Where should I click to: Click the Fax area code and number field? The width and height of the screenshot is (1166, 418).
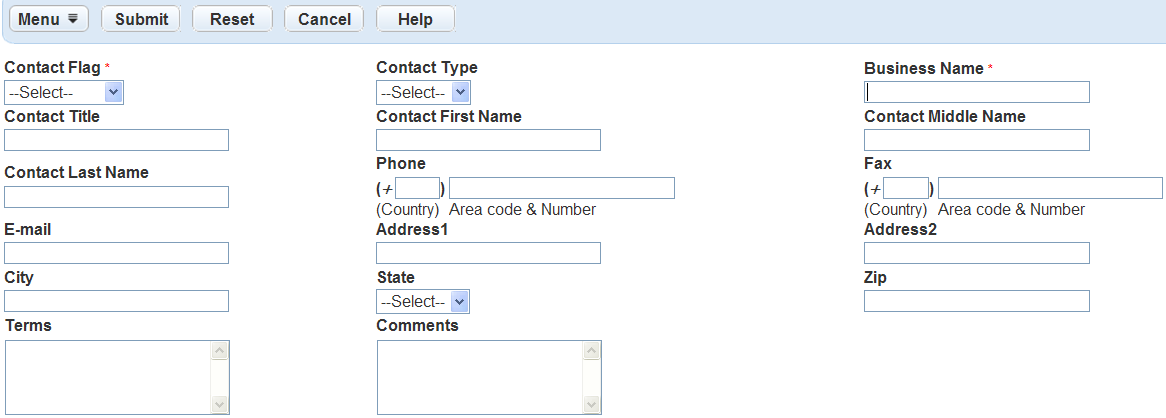coord(1050,188)
